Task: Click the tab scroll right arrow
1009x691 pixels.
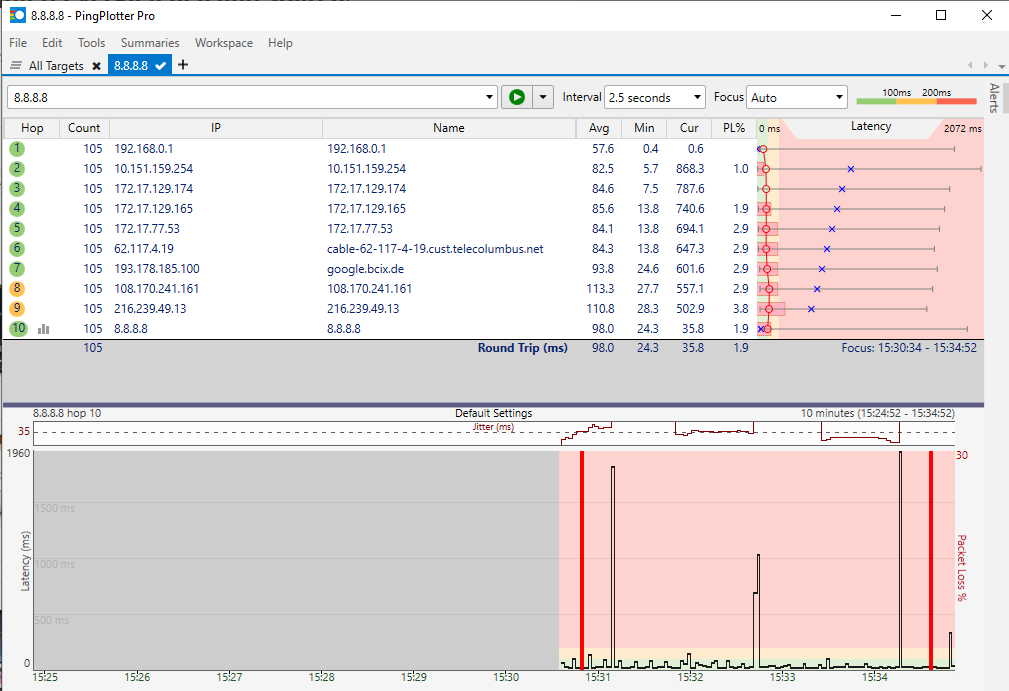Action: tap(985, 65)
